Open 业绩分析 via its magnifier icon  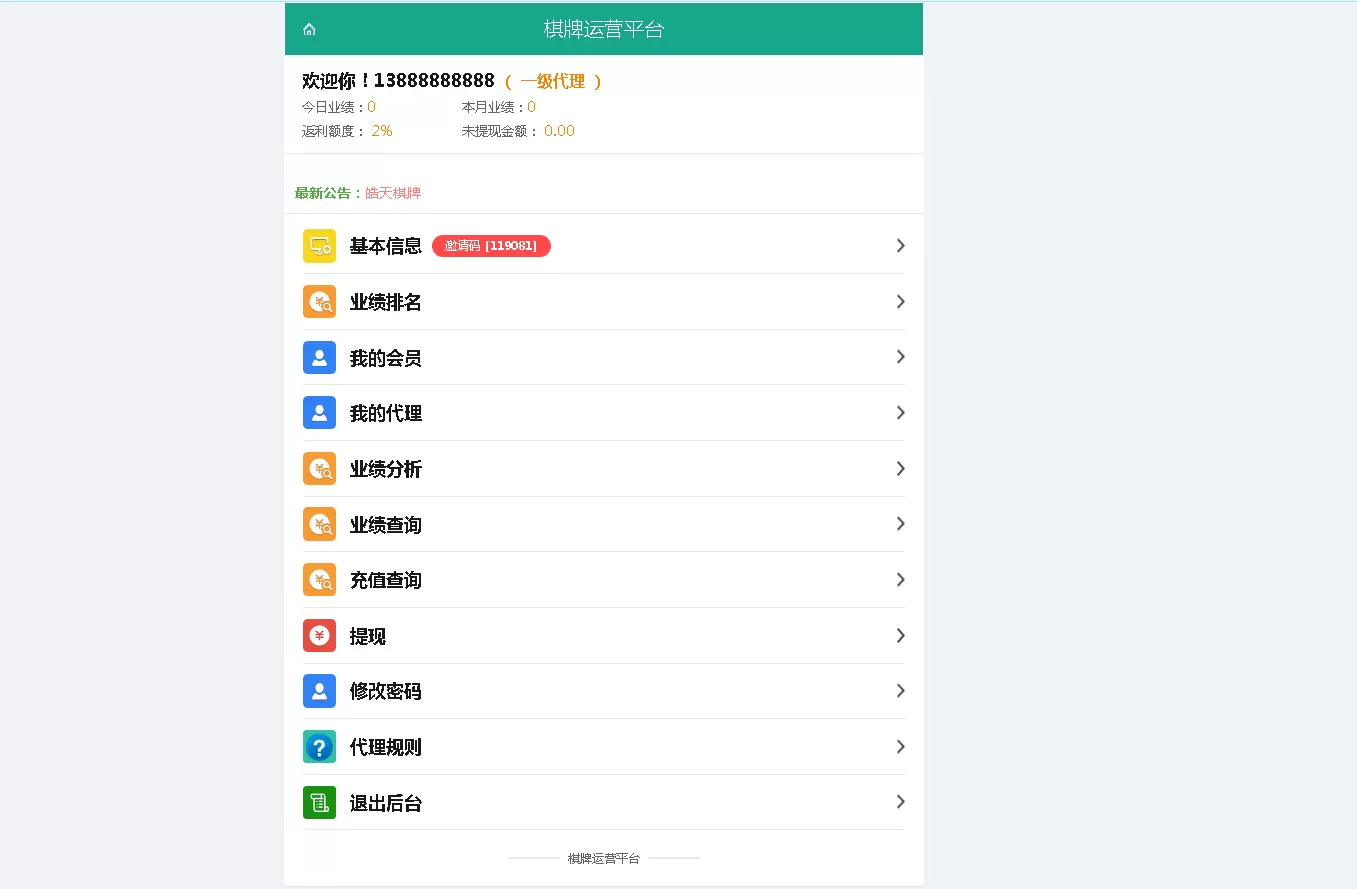[319, 468]
